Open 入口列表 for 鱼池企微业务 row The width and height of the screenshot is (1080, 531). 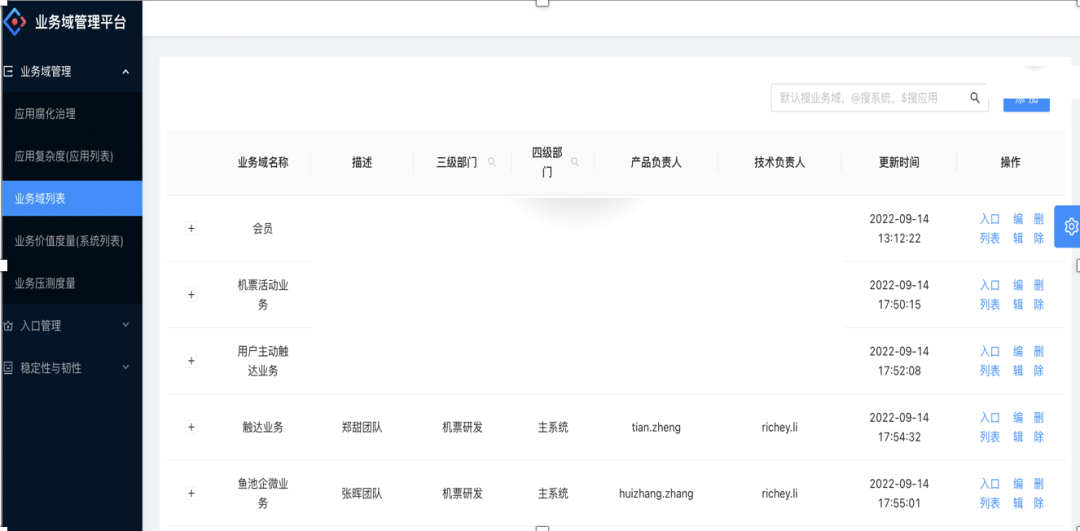(x=990, y=493)
